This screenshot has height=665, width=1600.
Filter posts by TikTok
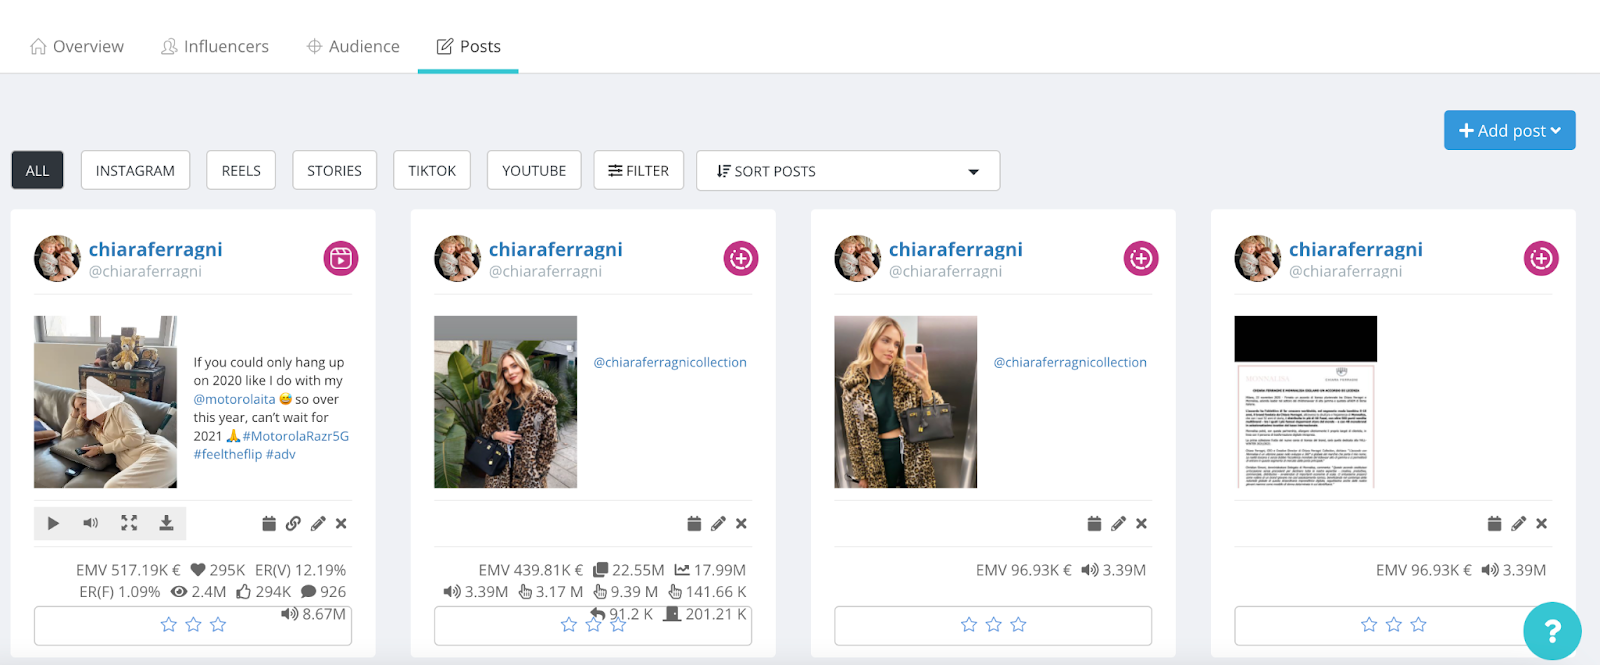(432, 171)
